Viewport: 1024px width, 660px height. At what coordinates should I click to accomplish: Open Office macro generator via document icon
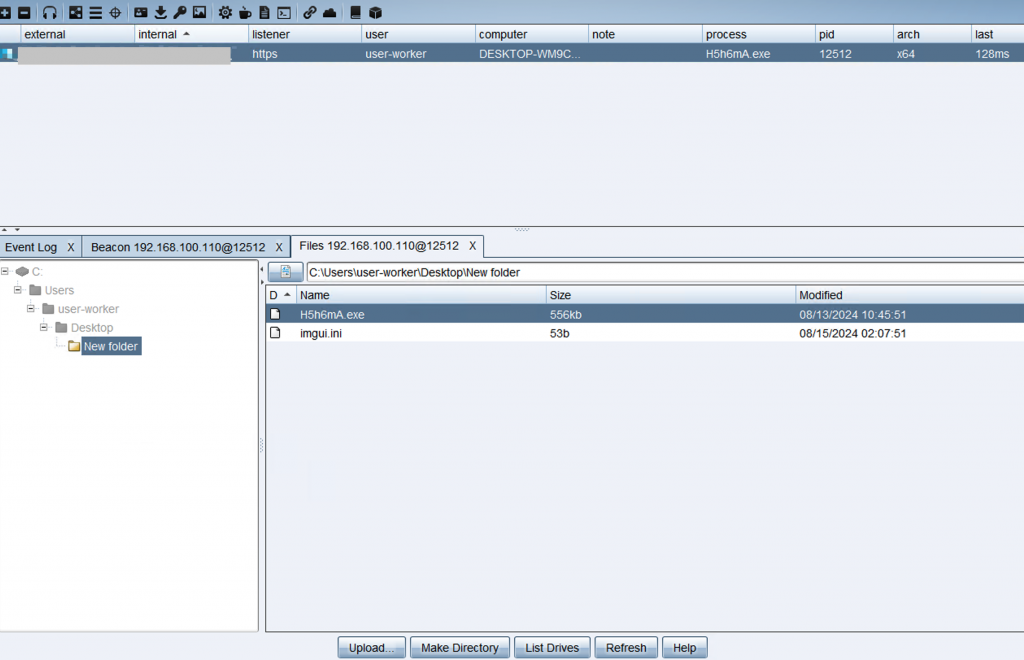click(x=264, y=12)
